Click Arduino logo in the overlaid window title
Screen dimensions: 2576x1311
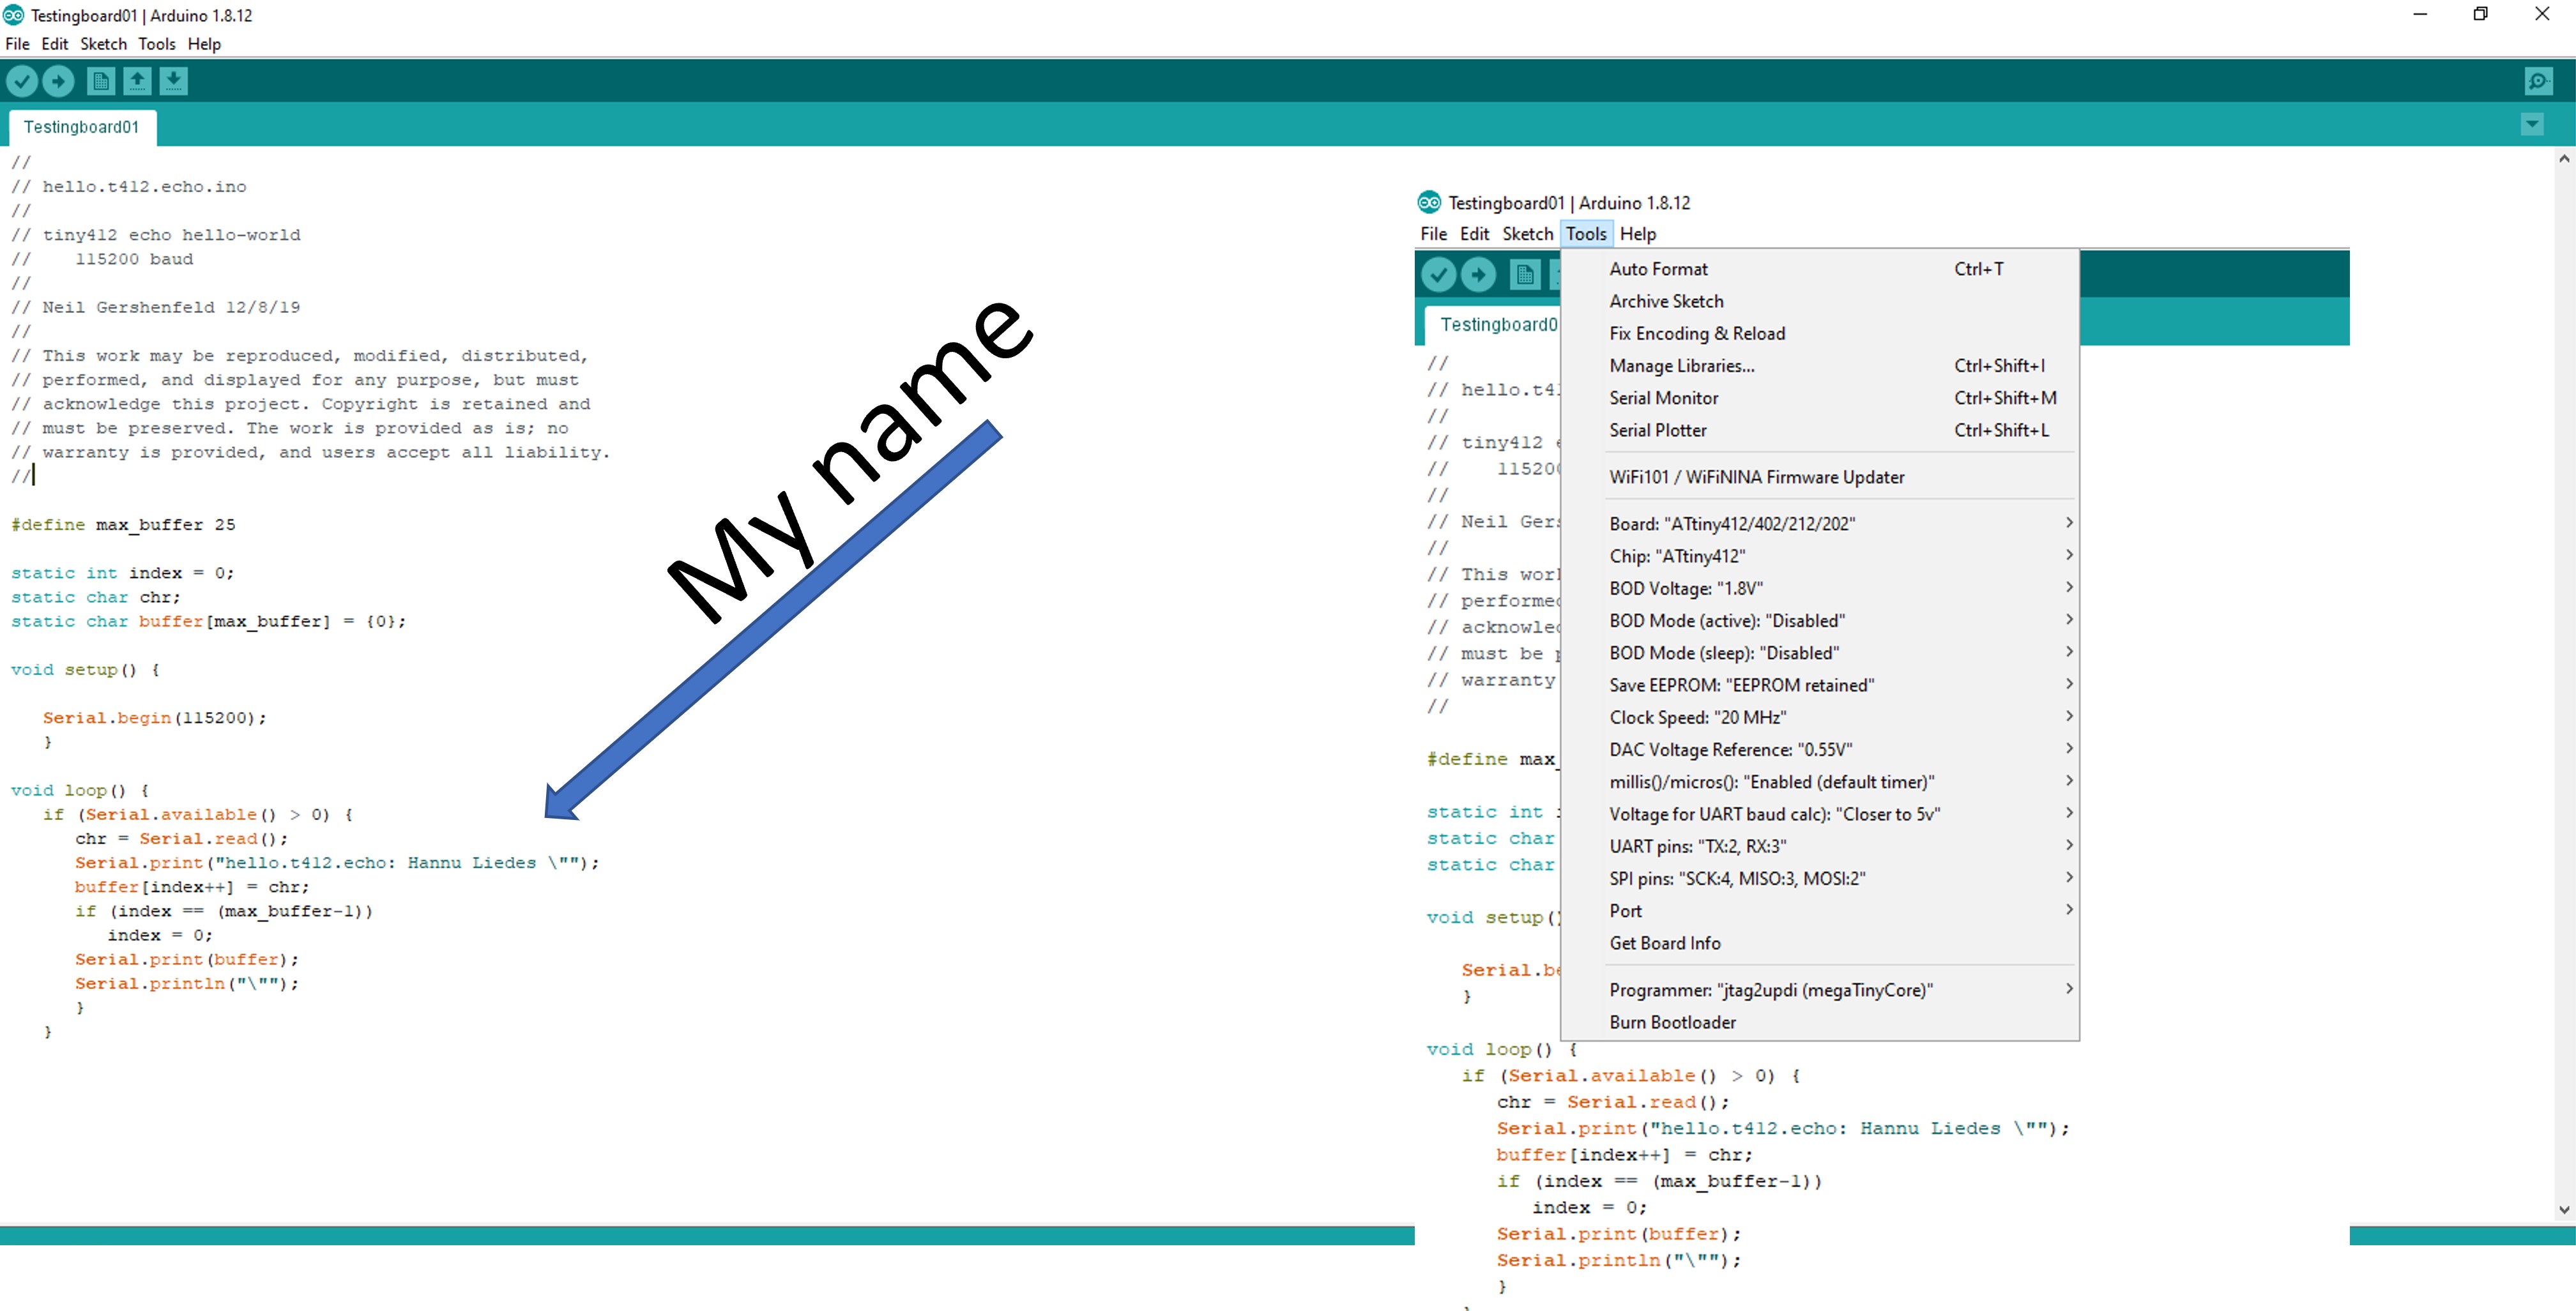[x=1429, y=203]
